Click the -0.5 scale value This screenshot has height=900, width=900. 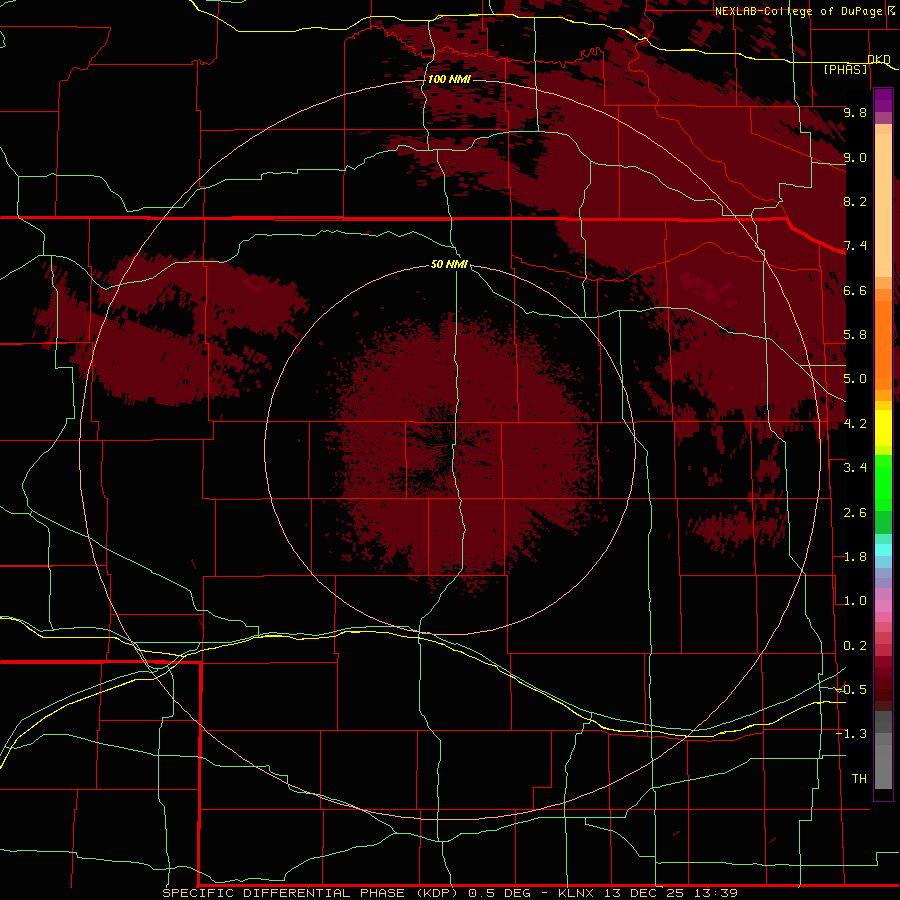coord(852,690)
